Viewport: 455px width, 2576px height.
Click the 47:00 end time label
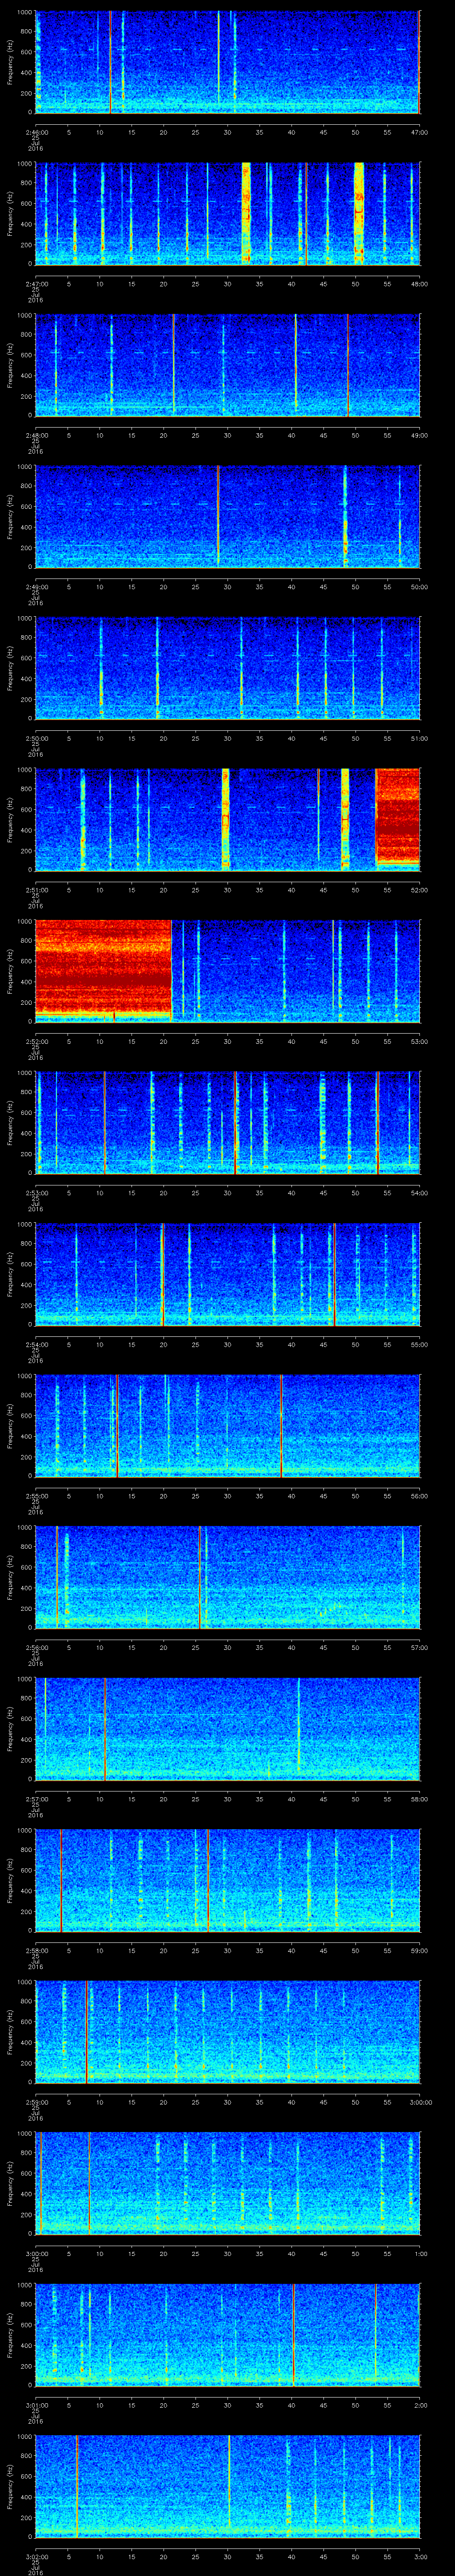(420, 132)
